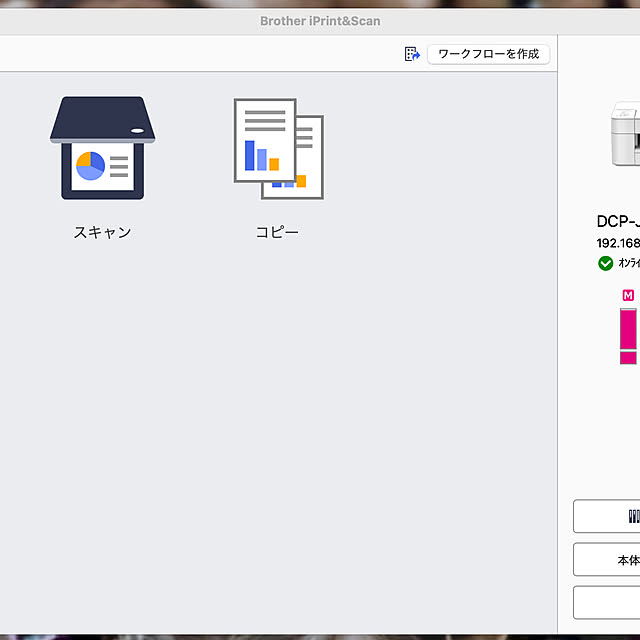Click the magenta M ink label

click(x=628, y=295)
